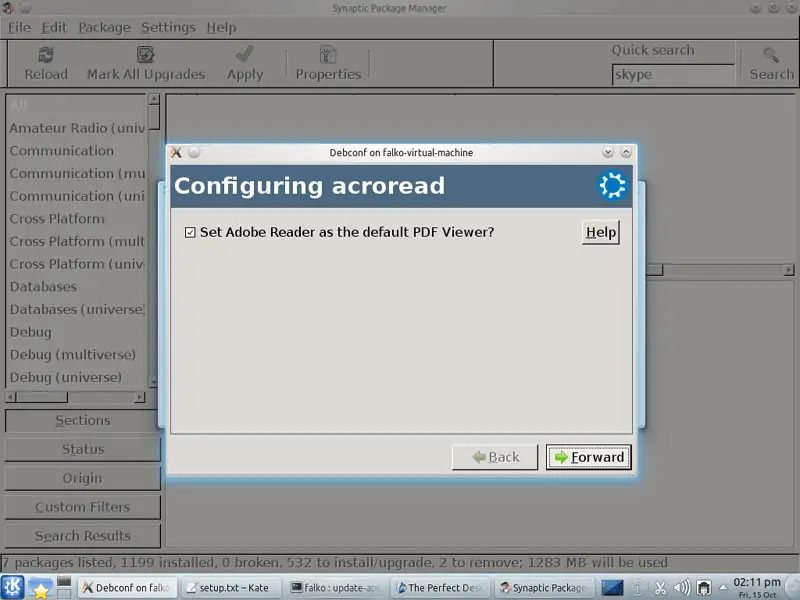Click the pager desktop switcher in taskbar
Screen dimensions: 800x600
[64, 588]
